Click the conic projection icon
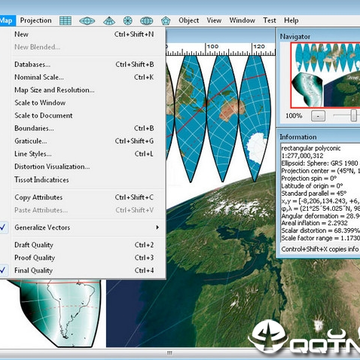Screen dimensions: 360x360 (x=109, y=21)
